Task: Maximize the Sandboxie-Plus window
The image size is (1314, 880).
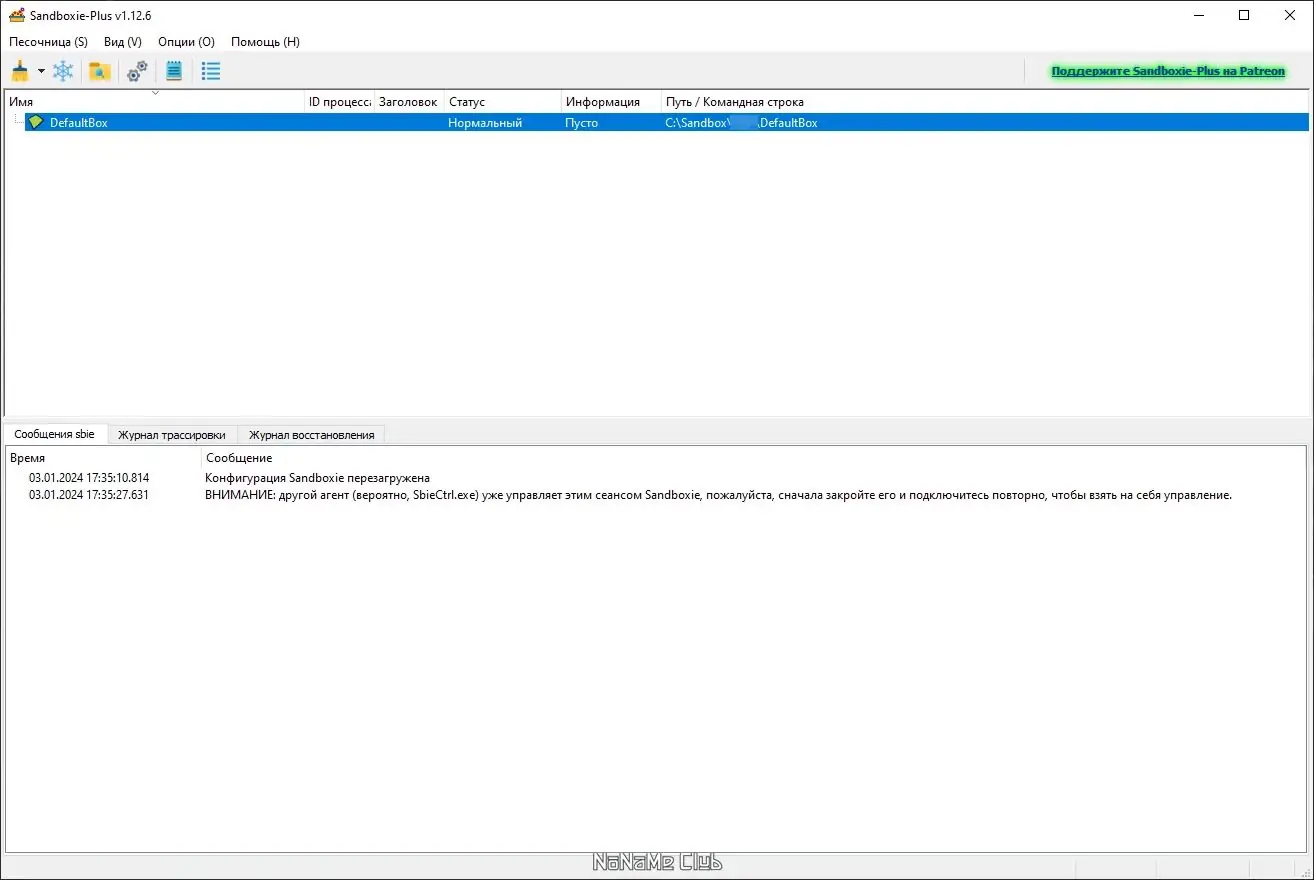Action: 1244,15
